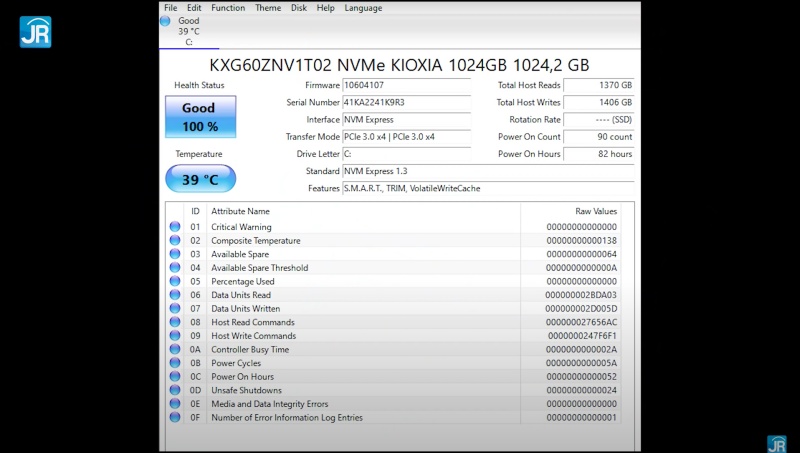This screenshot has height=453, width=800.
Task: Select the Host Write Commands attribute name
Action: click(254, 336)
